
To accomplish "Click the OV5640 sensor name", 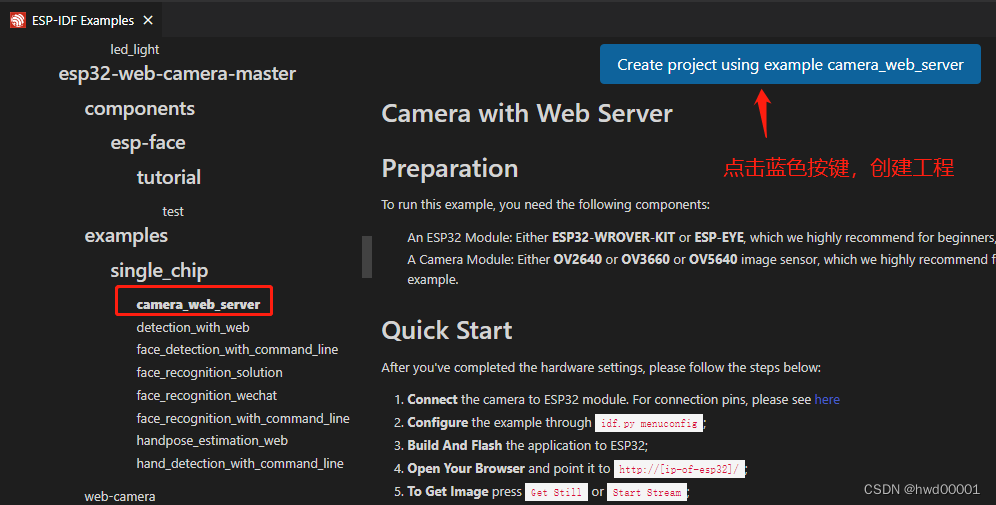I will [713, 260].
